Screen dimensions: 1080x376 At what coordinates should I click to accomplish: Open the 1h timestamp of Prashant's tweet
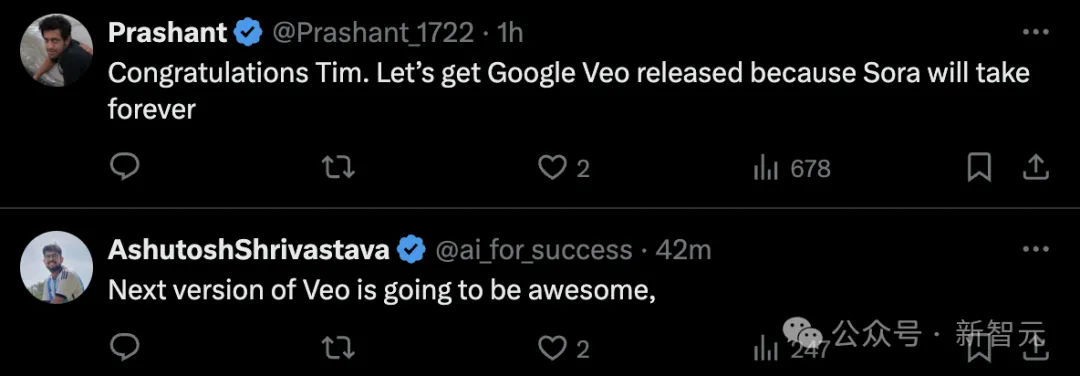[510, 32]
